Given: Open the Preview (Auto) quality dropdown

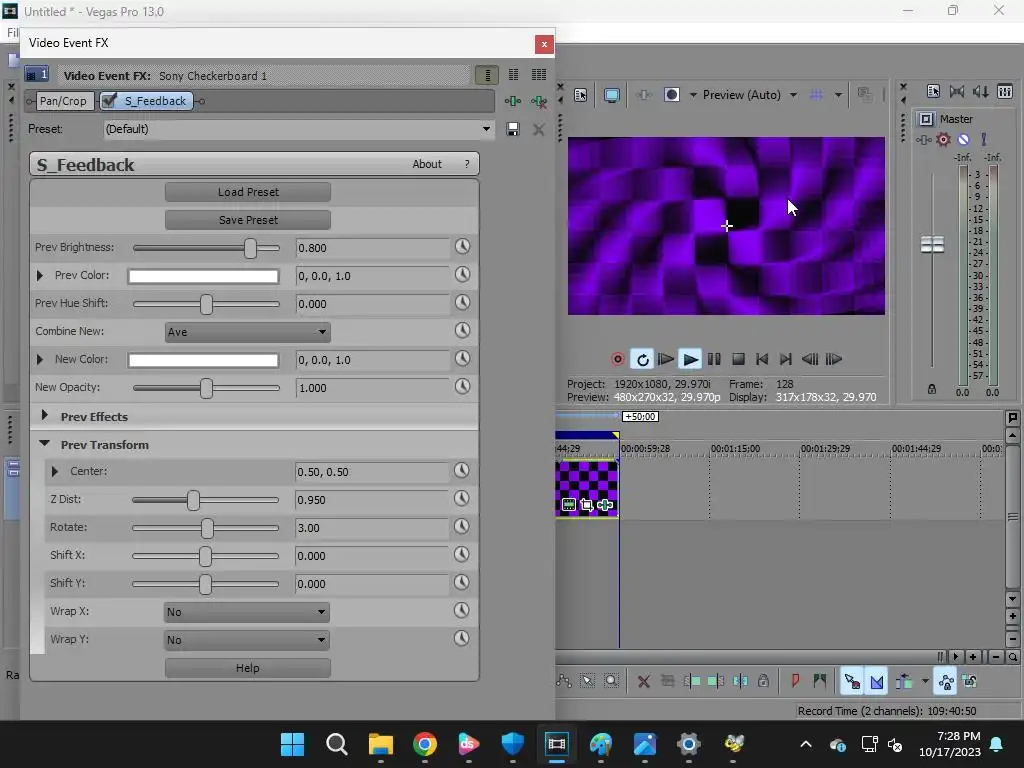Looking at the screenshot, I should click(749, 95).
